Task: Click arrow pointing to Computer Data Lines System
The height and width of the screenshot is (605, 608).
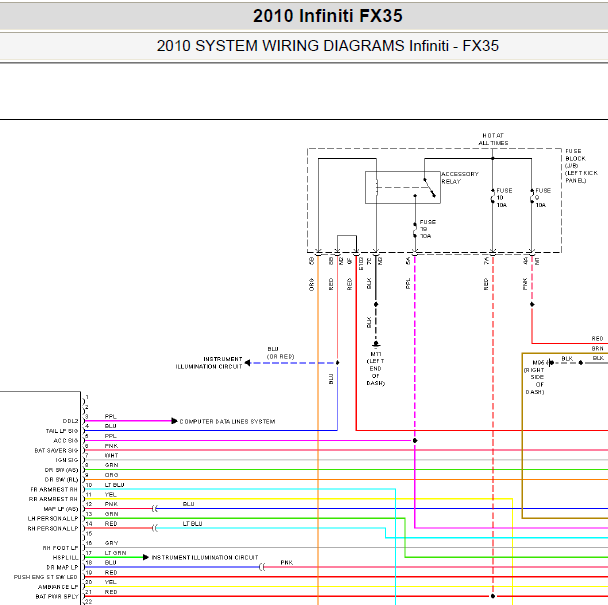Action: (x=174, y=421)
